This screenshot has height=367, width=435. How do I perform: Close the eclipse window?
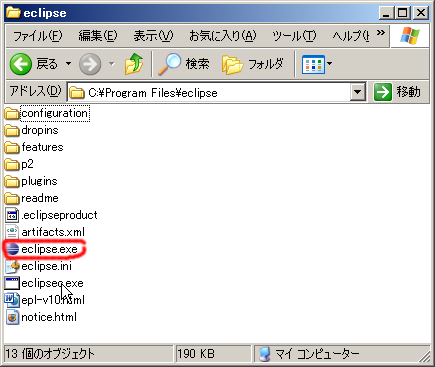pos(421,13)
